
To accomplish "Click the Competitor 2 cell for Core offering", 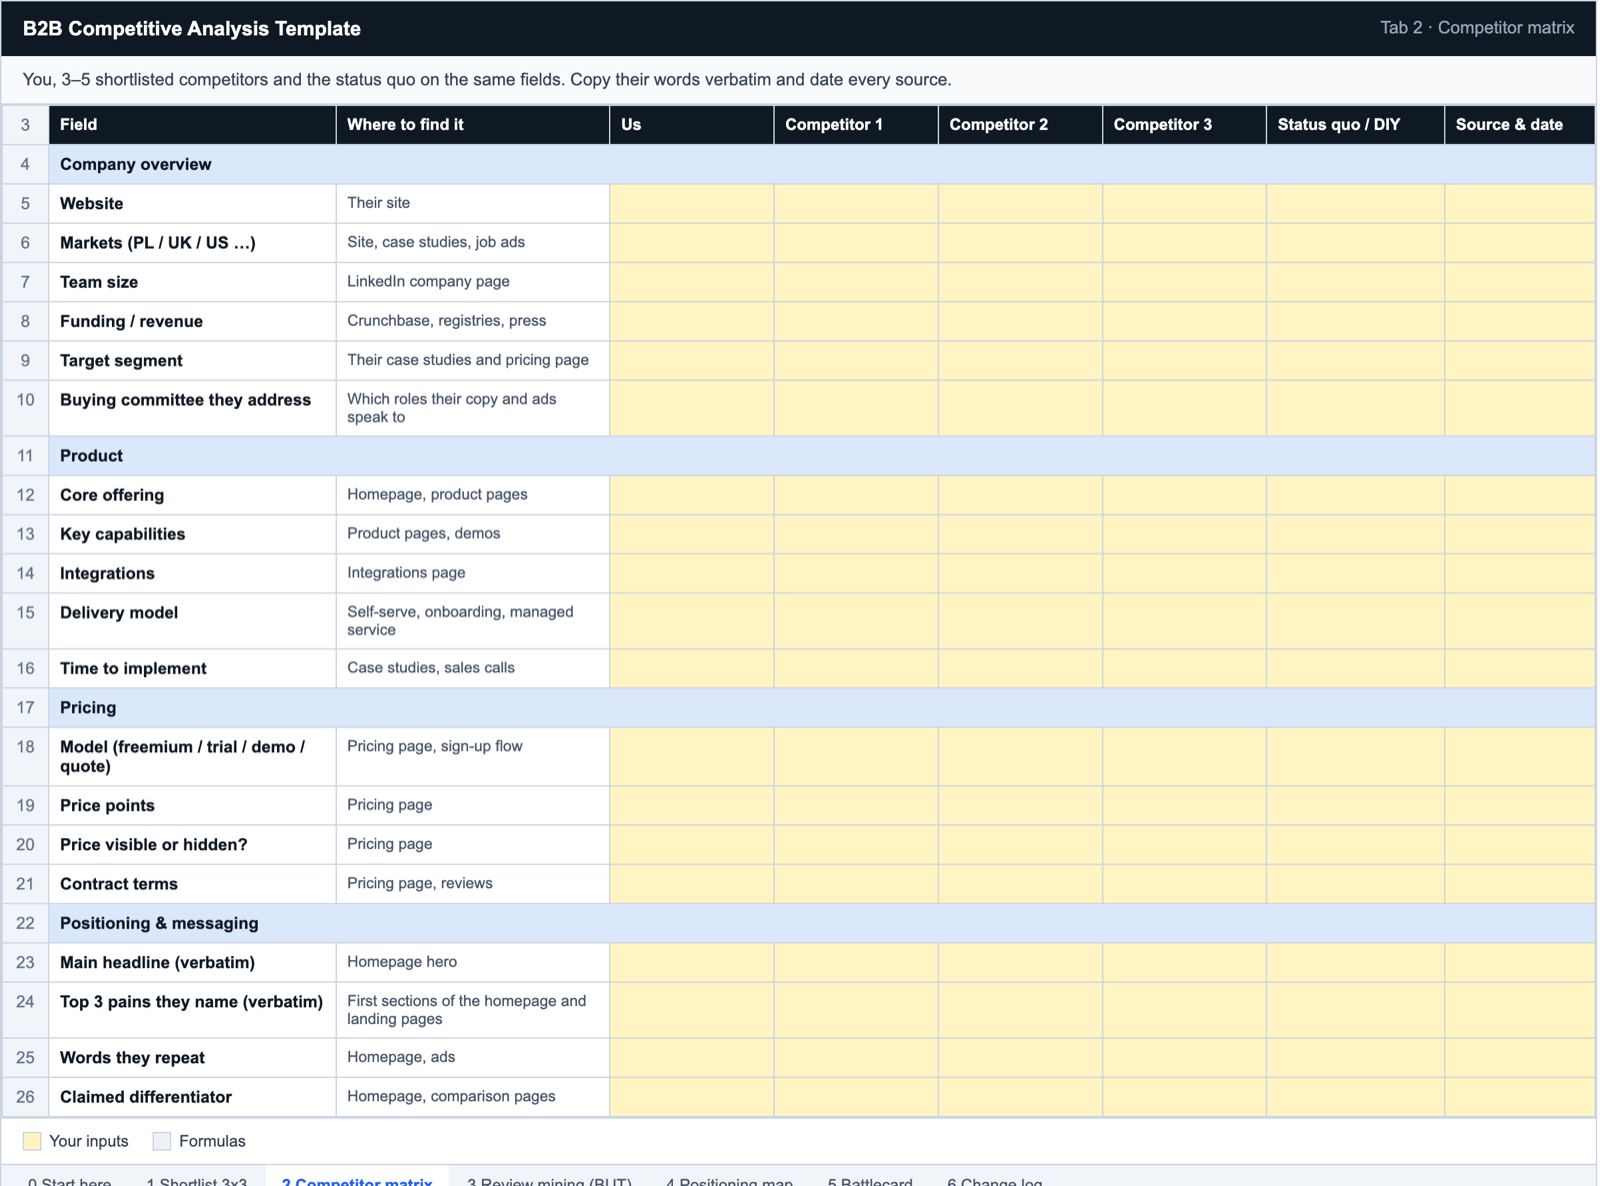I will (x=1020, y=495).
